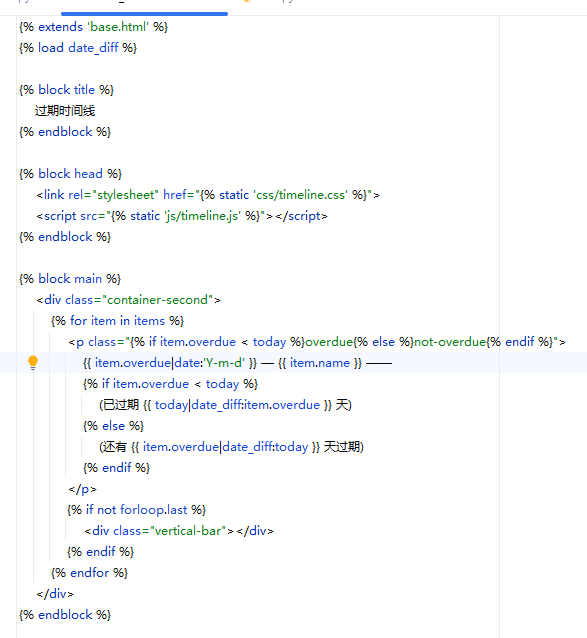Click date_diff in the load tag line
The width and height of the screenshot is (587, 638).
[x=93, y=48]
